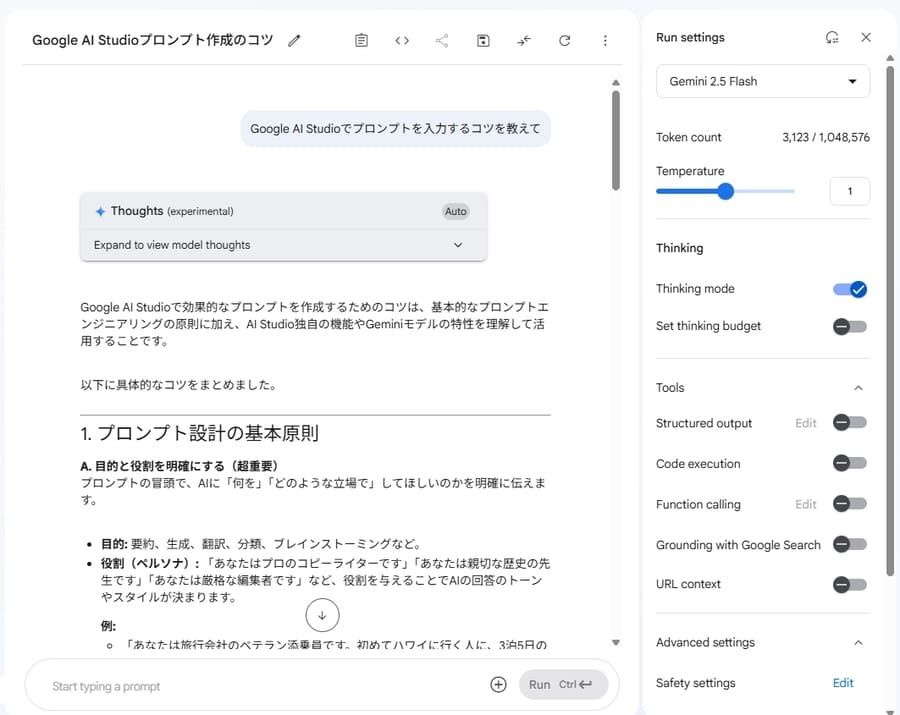This screenshot has width=900, height=715.
Task: Close the Run settings panel
Action: coord(866,37)
